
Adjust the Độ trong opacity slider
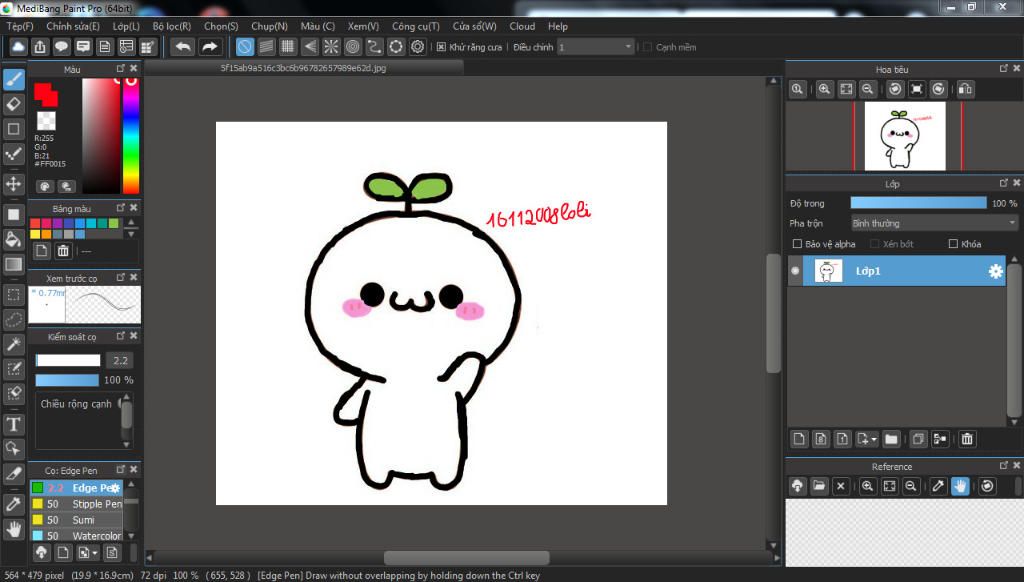(918, 203)
